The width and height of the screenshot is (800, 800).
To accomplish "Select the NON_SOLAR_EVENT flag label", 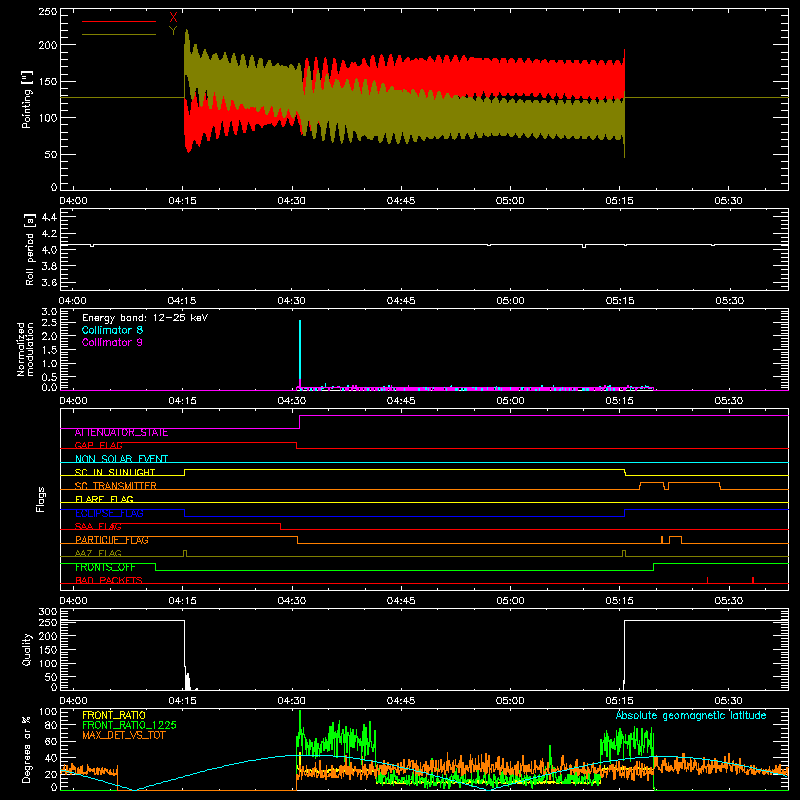I will [121, 459].
